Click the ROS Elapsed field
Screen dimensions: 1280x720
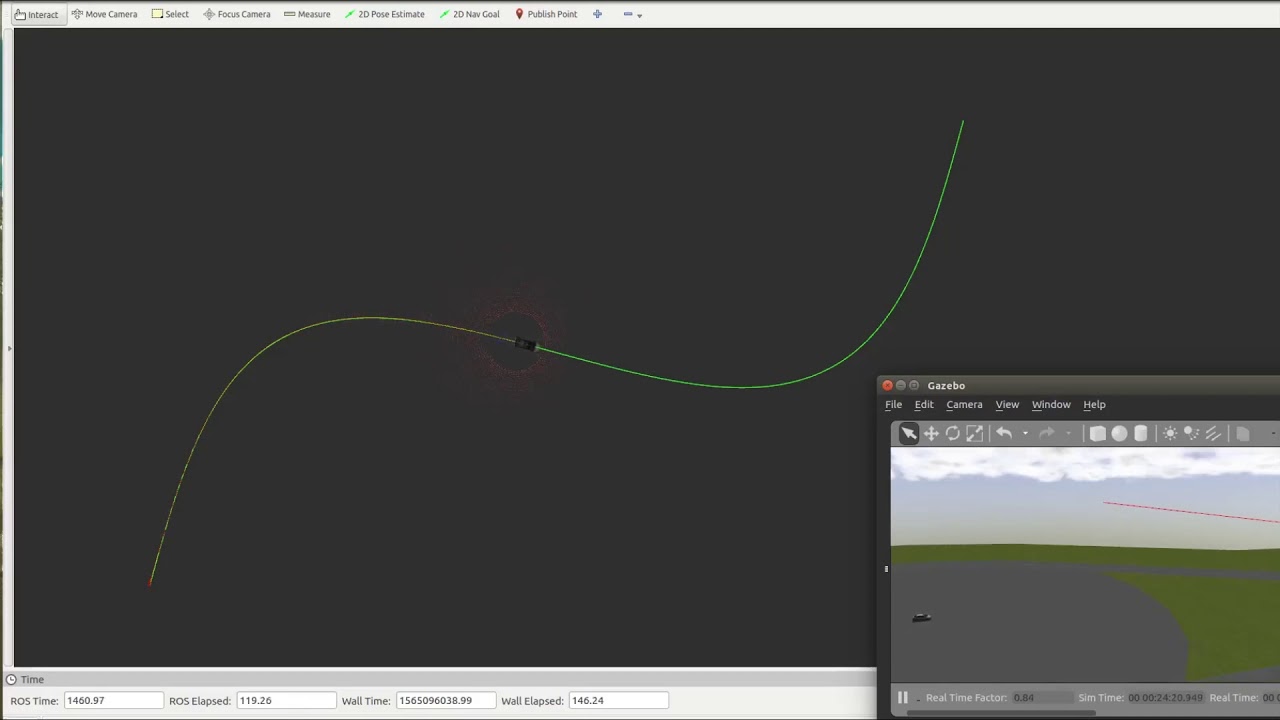[x=285, y=700]
